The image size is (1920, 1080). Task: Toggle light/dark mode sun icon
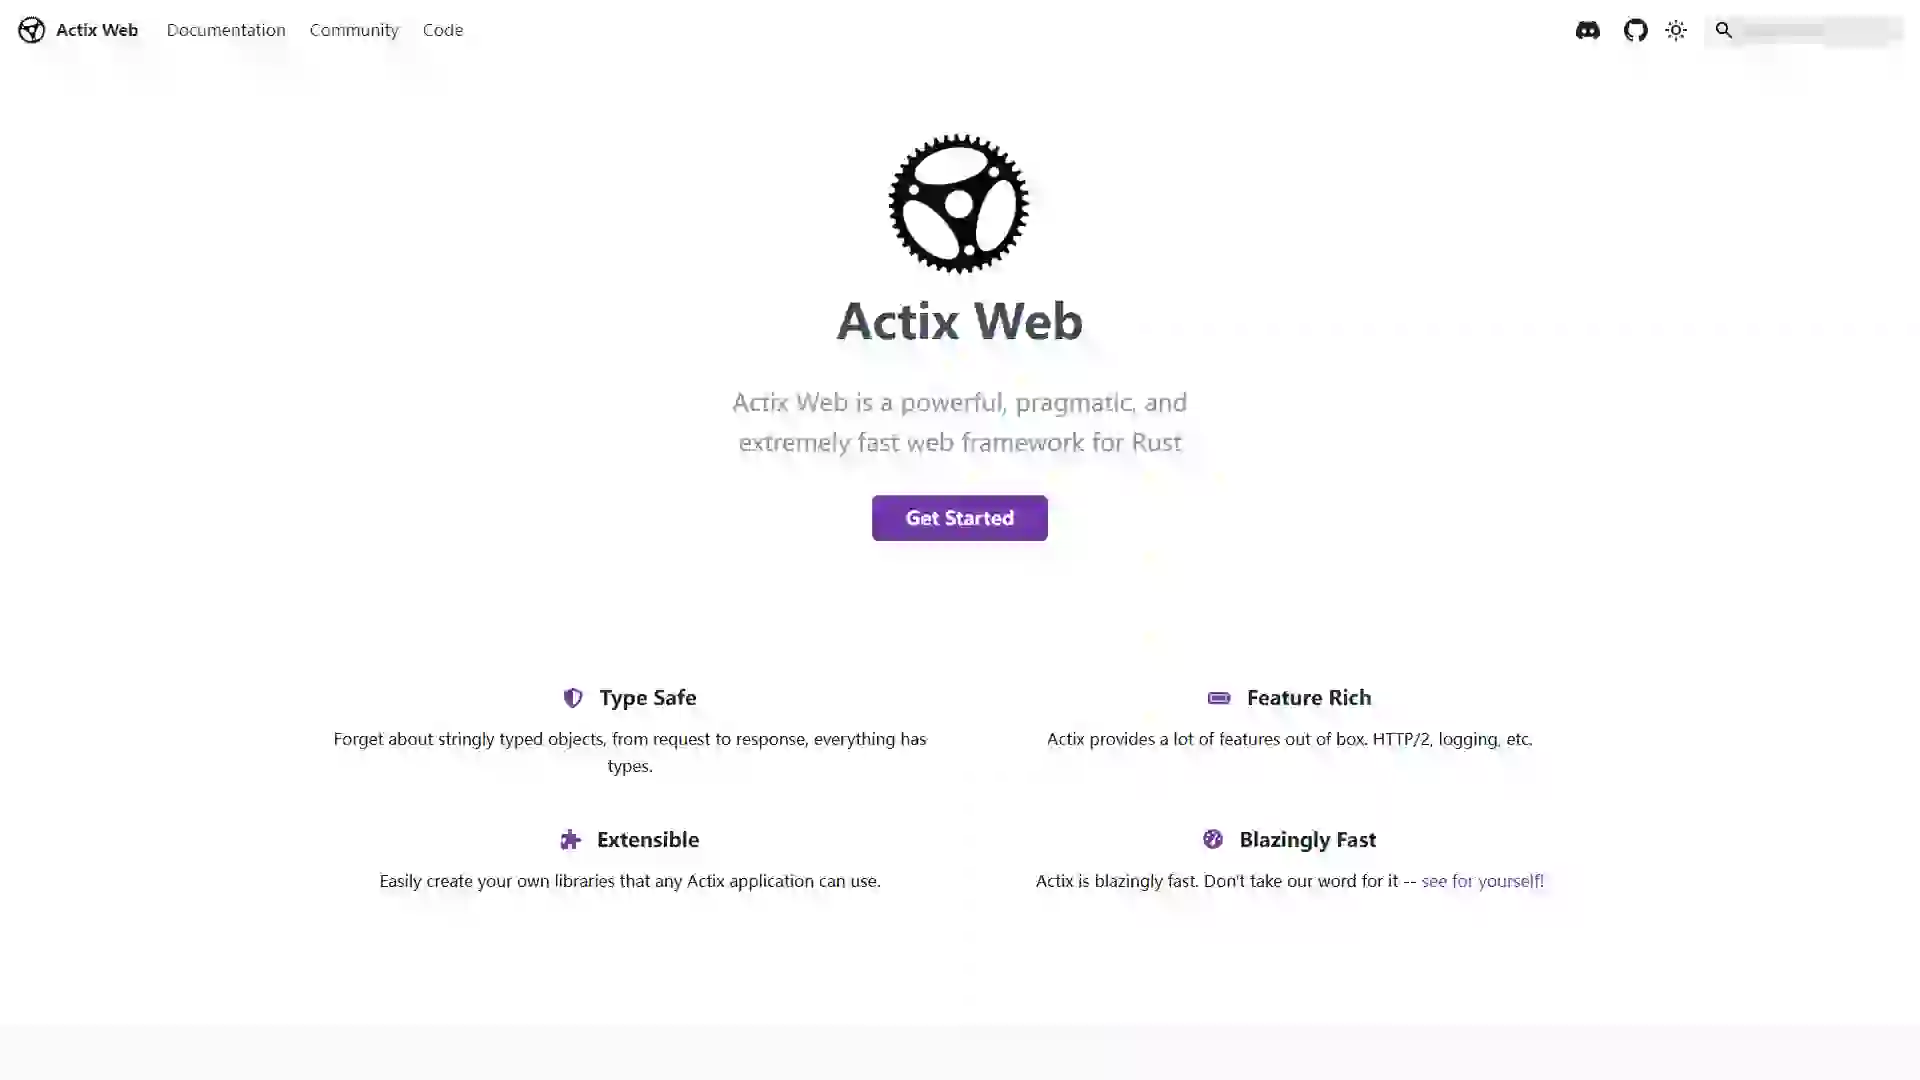[x=1676, y=30]
